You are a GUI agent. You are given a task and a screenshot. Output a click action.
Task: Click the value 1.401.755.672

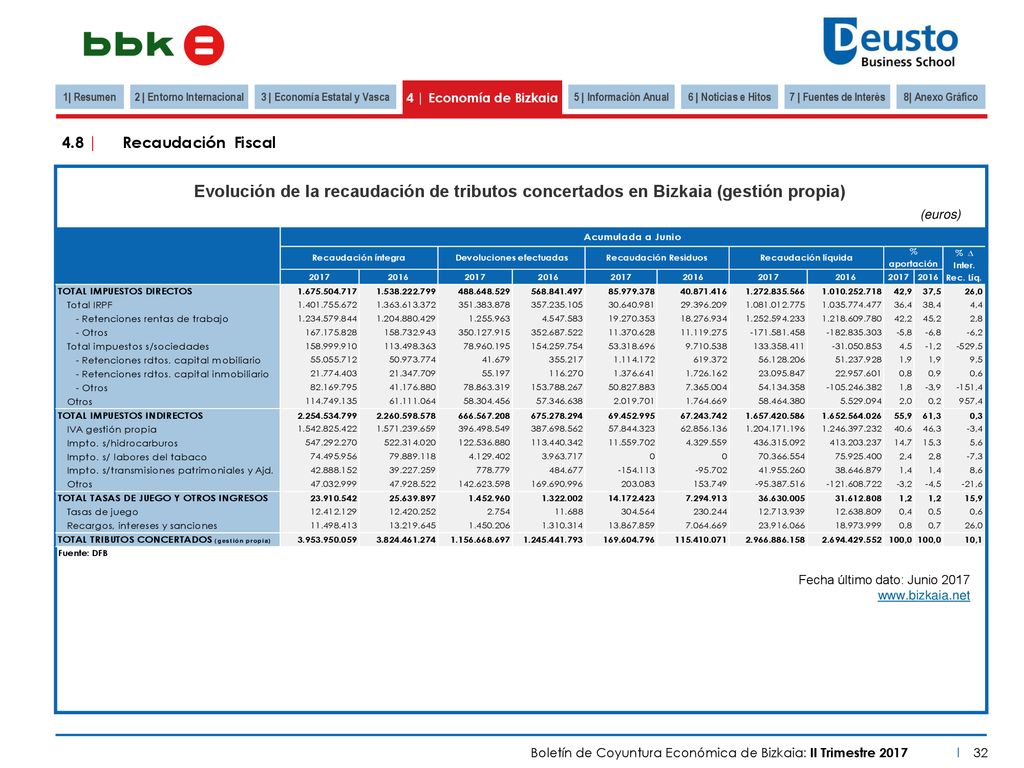(327, 305)
